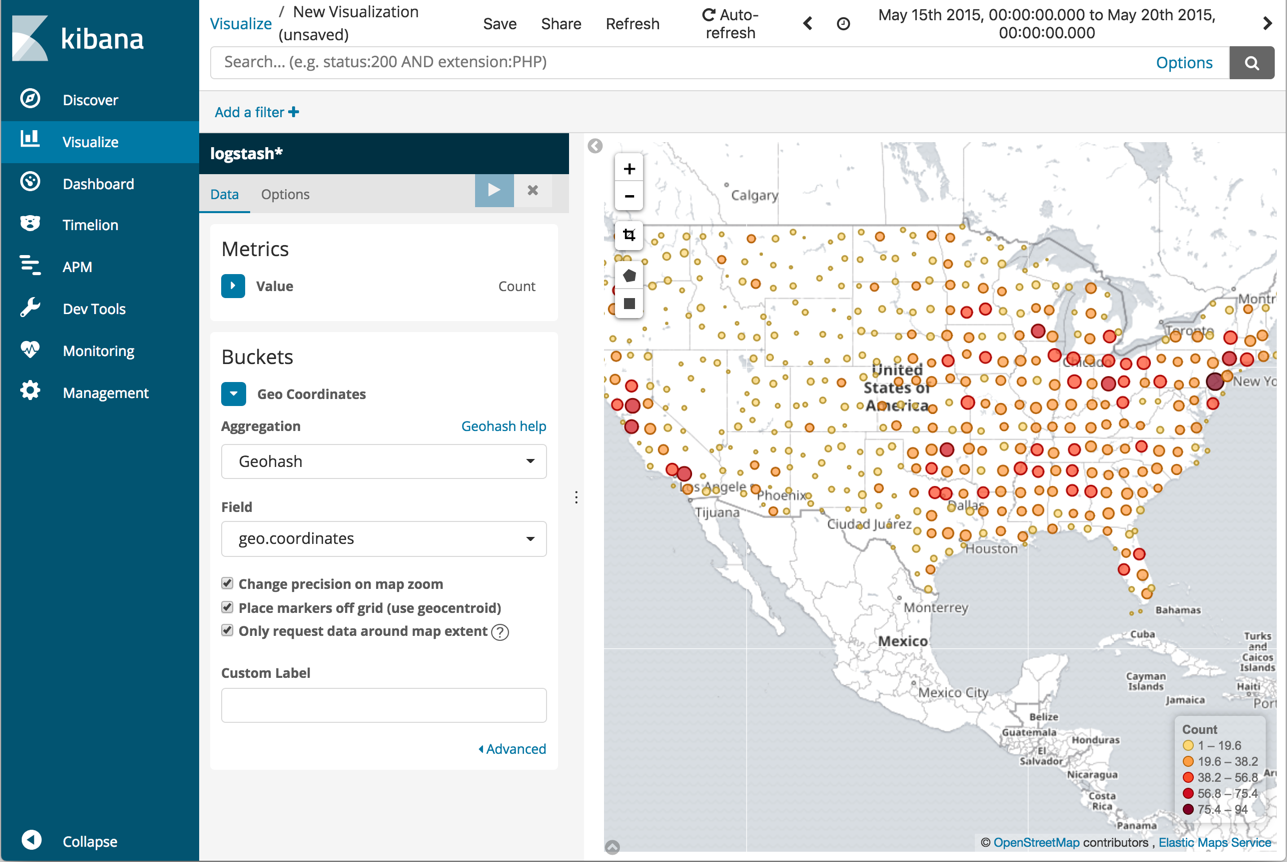Image resolution: width=1287 pixels, height=862 pixels.
Task: Open the Aggregation dropdown showing Geohash
Action: coord(383,461)
